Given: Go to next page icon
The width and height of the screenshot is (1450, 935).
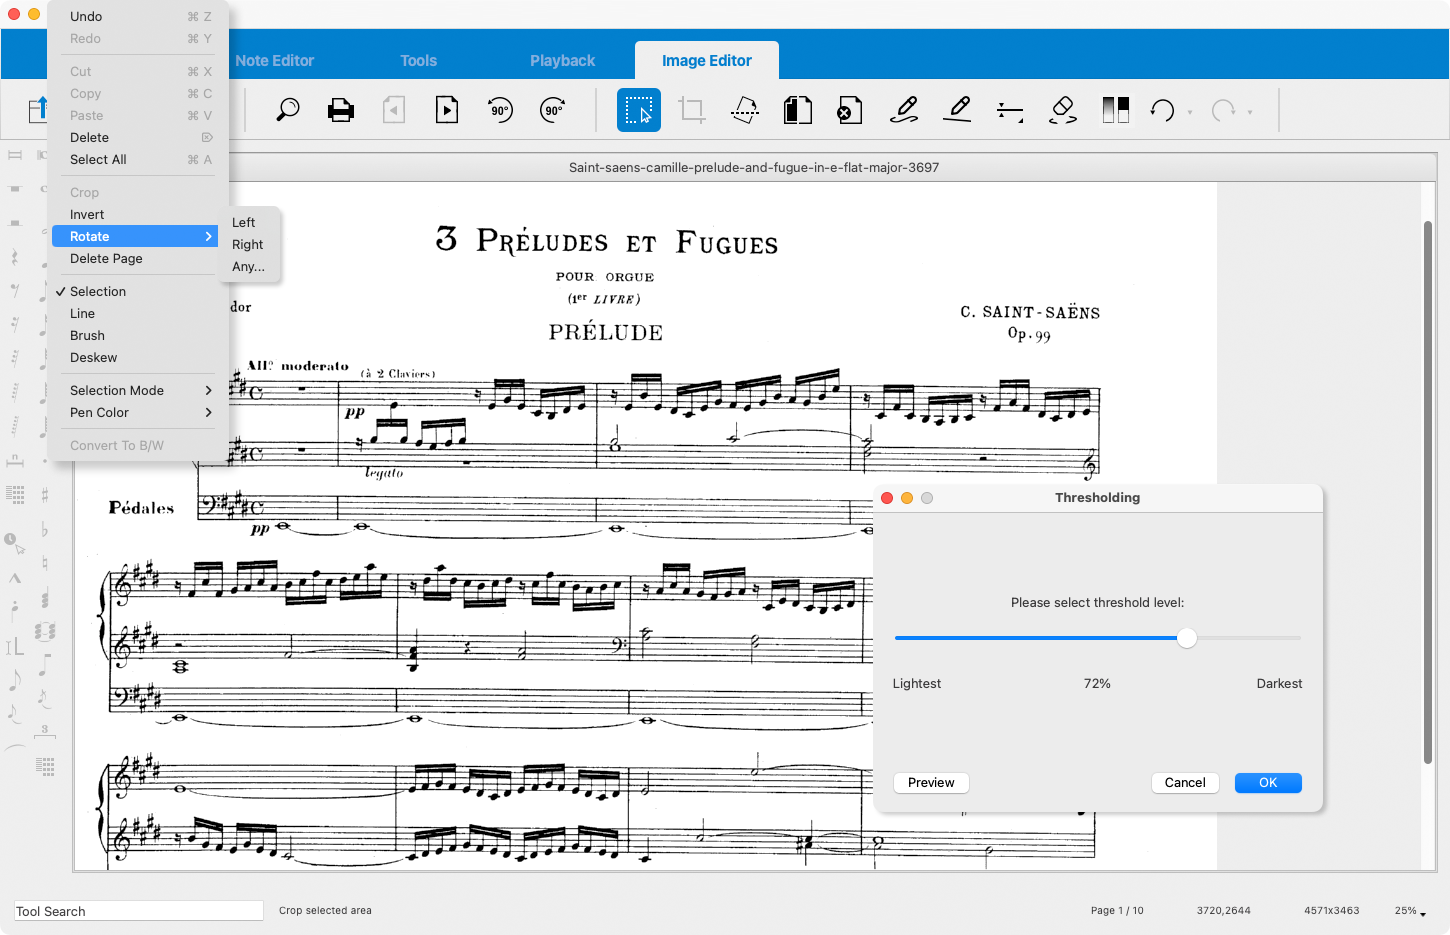Looking at the screenshot, I should tap(447, 110).
